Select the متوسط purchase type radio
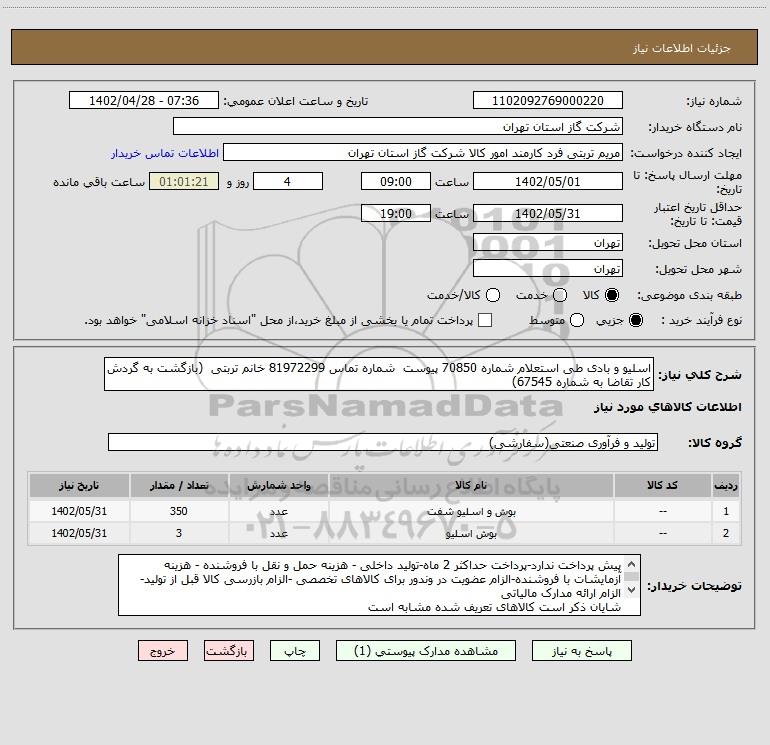This screenshot has width=770, height=745. click(577, 320)
